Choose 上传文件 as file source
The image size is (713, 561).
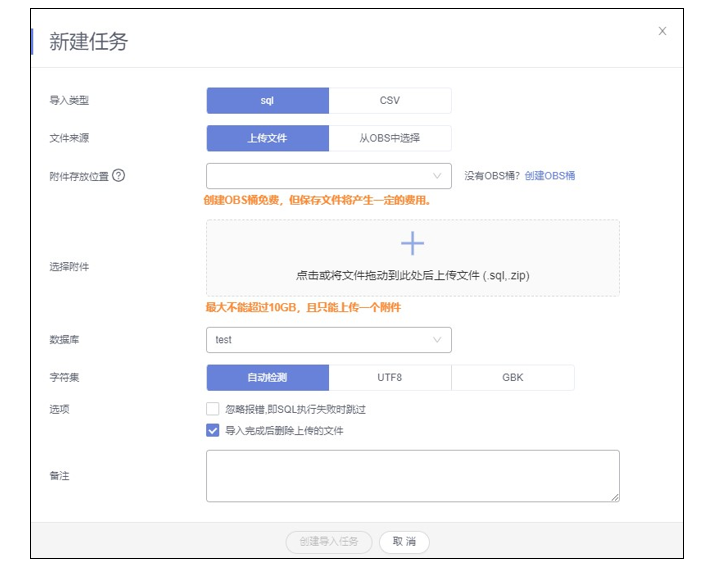(x=267, y=138)
